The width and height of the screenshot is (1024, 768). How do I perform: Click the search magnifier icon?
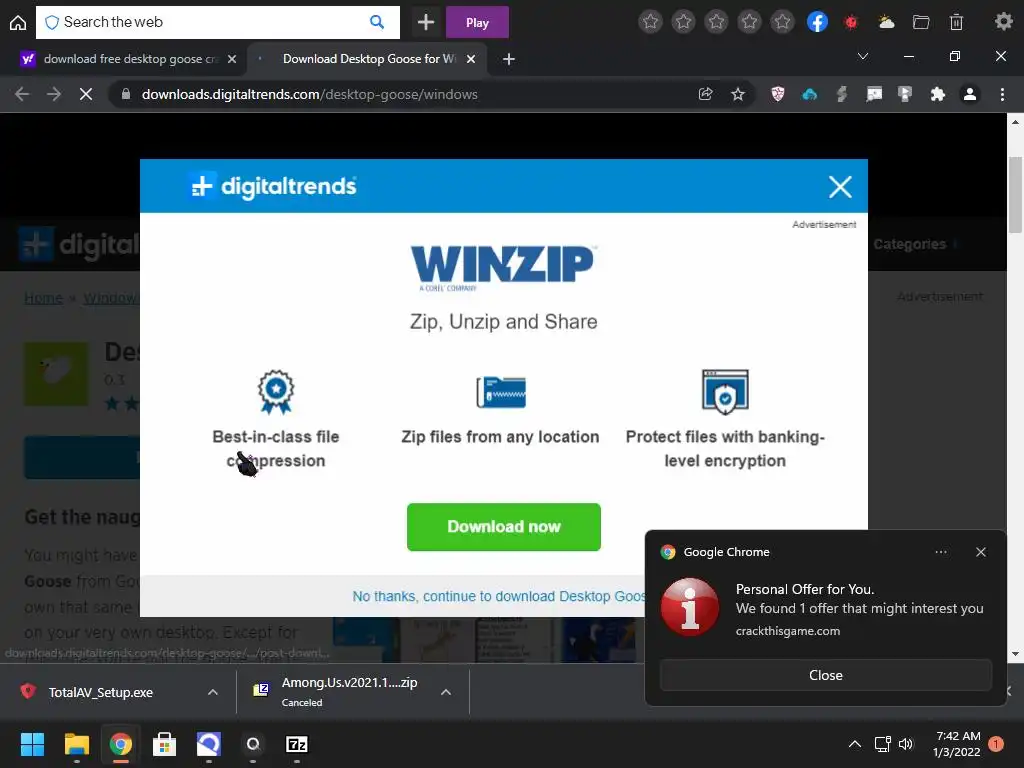377,22
